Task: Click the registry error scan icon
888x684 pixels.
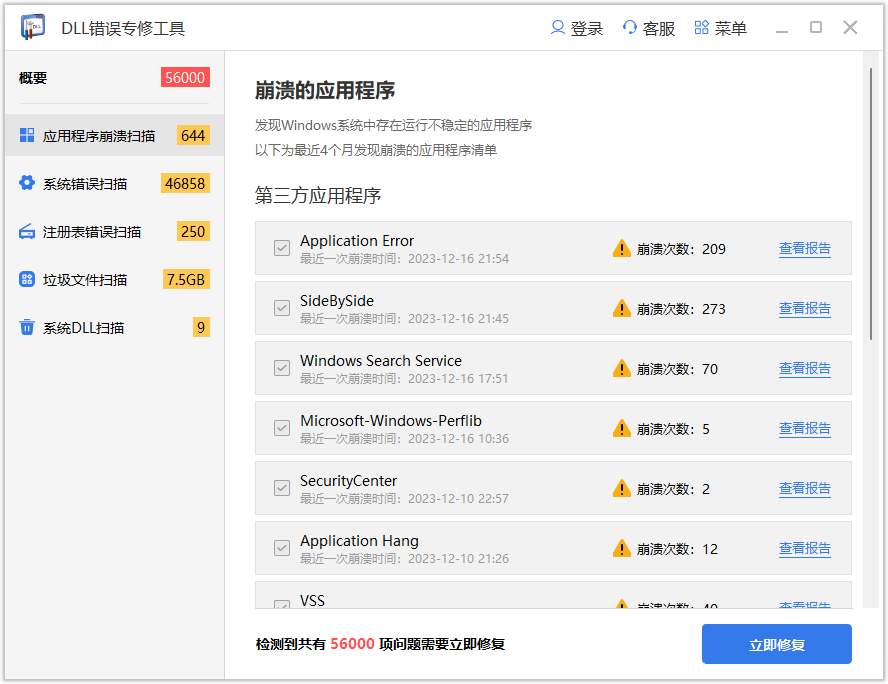Action: click(x=27, y=231)
